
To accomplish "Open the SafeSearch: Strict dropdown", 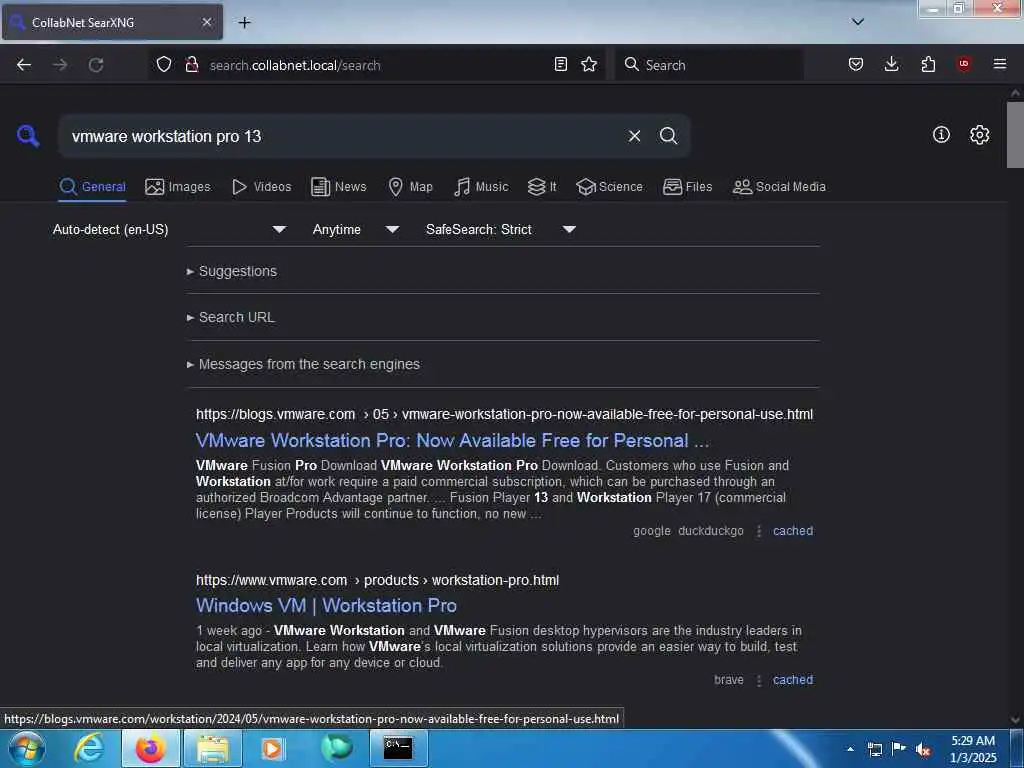I will (500, 229).
